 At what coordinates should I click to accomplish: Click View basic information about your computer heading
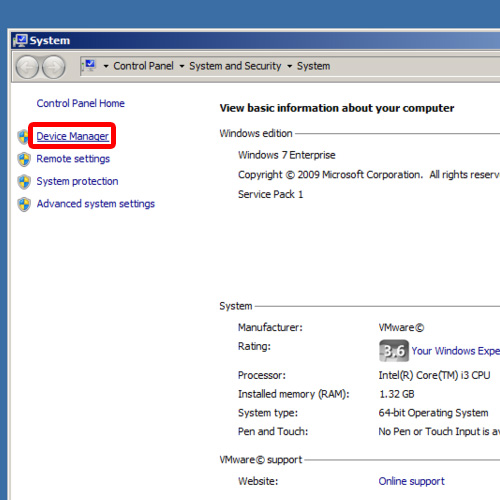click(337, 108)
